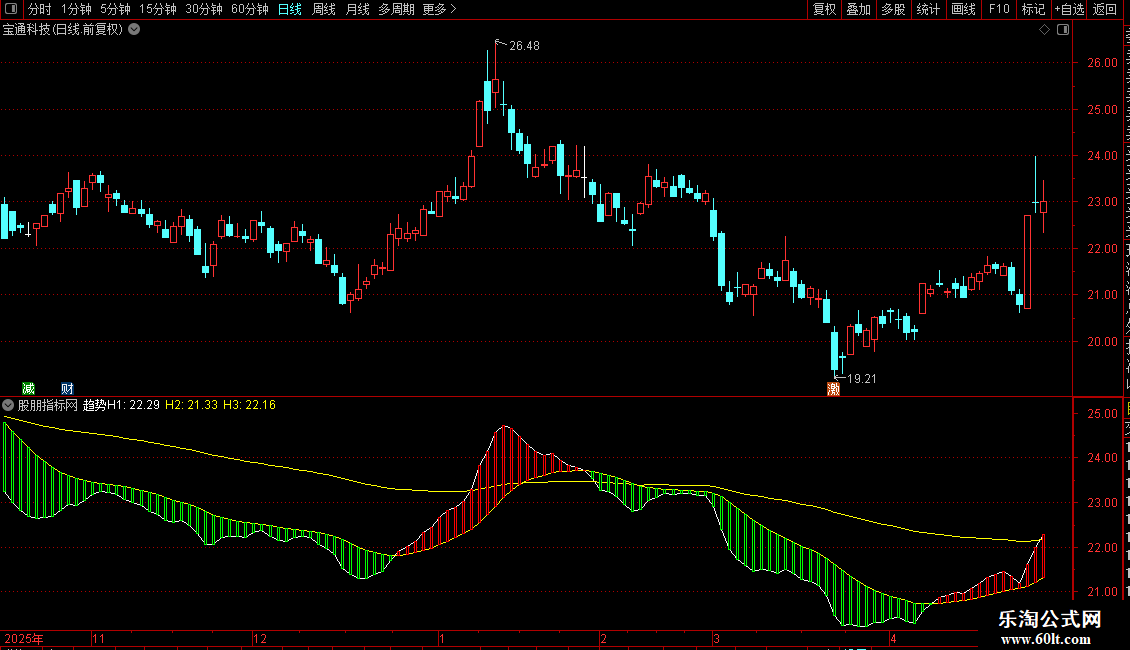This screenshot has height=650, width=1130.
Task: Click the window split icon in chart corner
Action: (1063, 30)
